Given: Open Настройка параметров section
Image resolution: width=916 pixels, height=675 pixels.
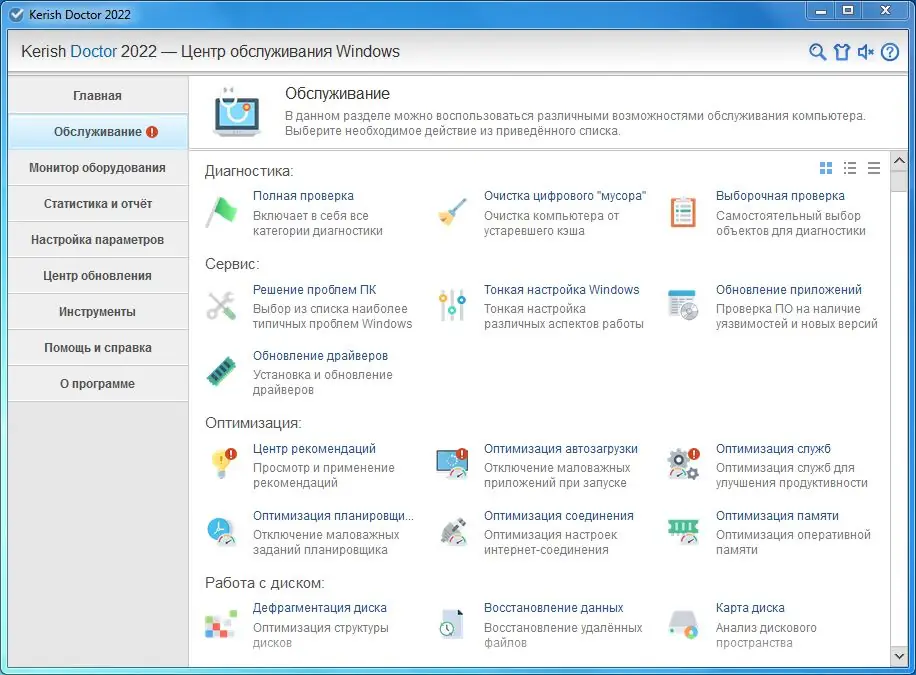Looking at the screenshot, I should [98, 240].
